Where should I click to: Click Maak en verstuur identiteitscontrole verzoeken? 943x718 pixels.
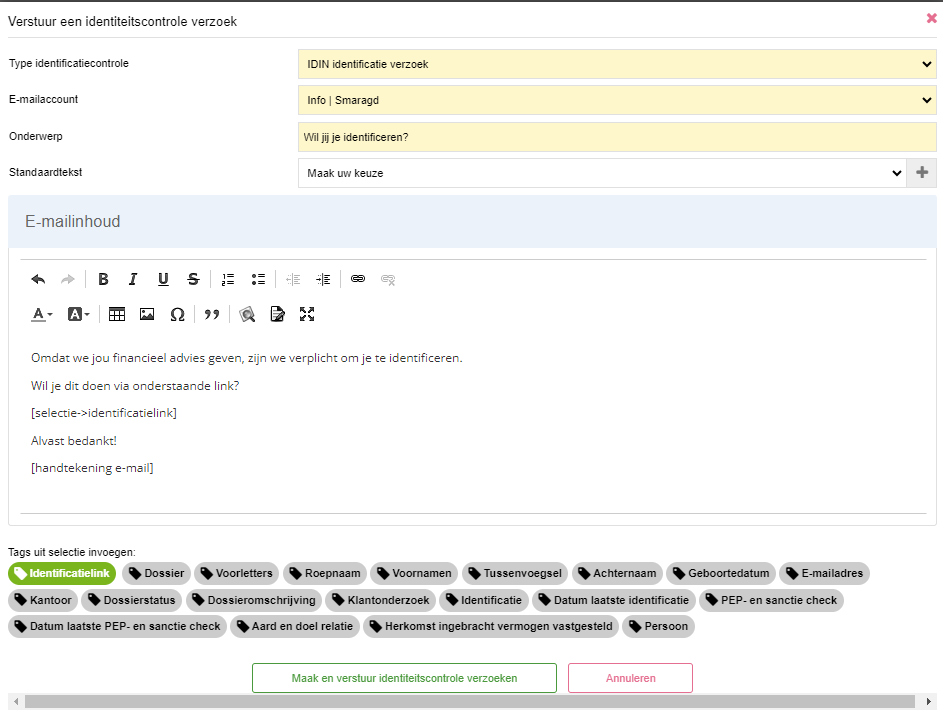click(404, 678)
